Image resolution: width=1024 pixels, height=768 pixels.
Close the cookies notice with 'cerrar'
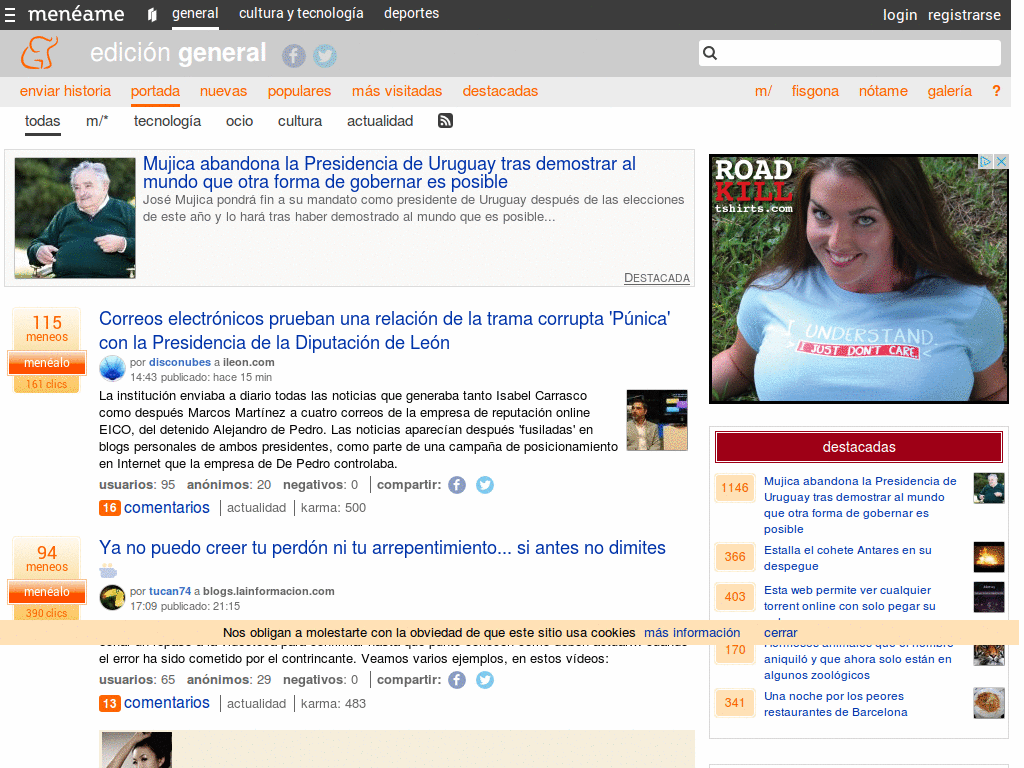coord(780,632)
